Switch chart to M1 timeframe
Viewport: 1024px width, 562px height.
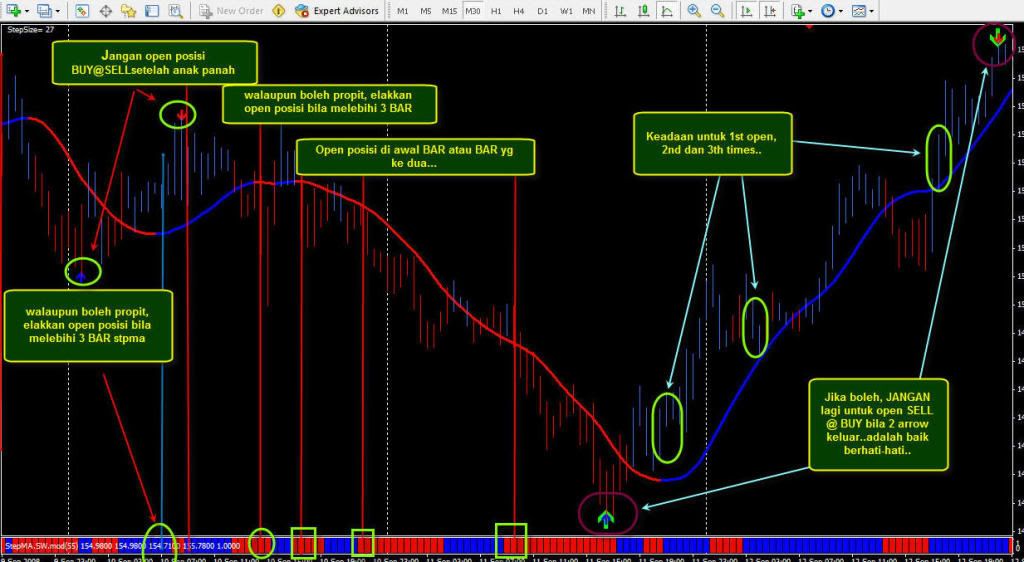403,11
